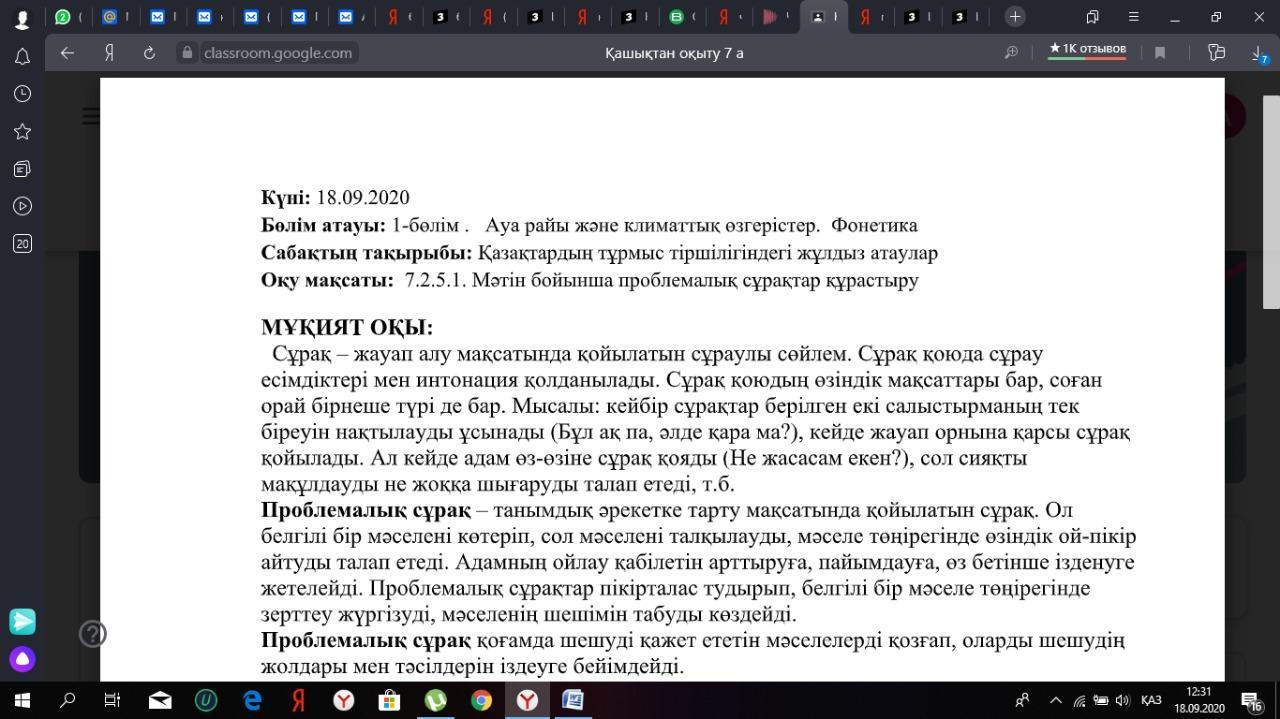Switch to the sound waveform tab
The image size is (1280, 719).
coord(770,17)
